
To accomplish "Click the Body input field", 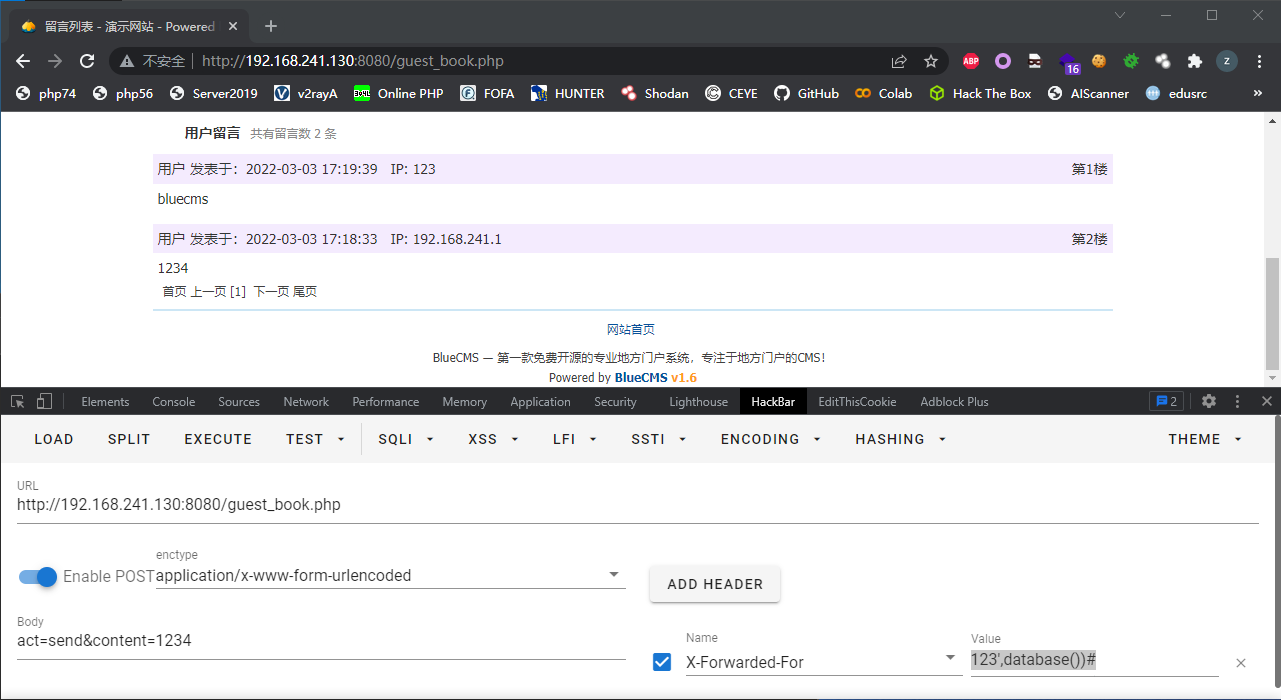I will (321, 640).
